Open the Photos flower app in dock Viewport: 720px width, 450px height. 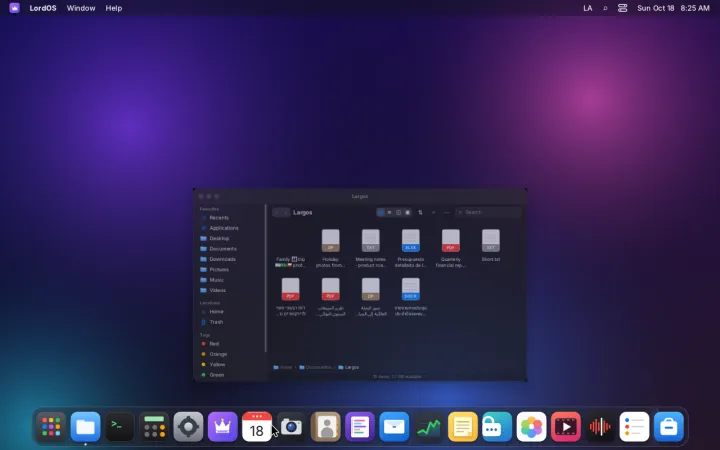[531, 427]
